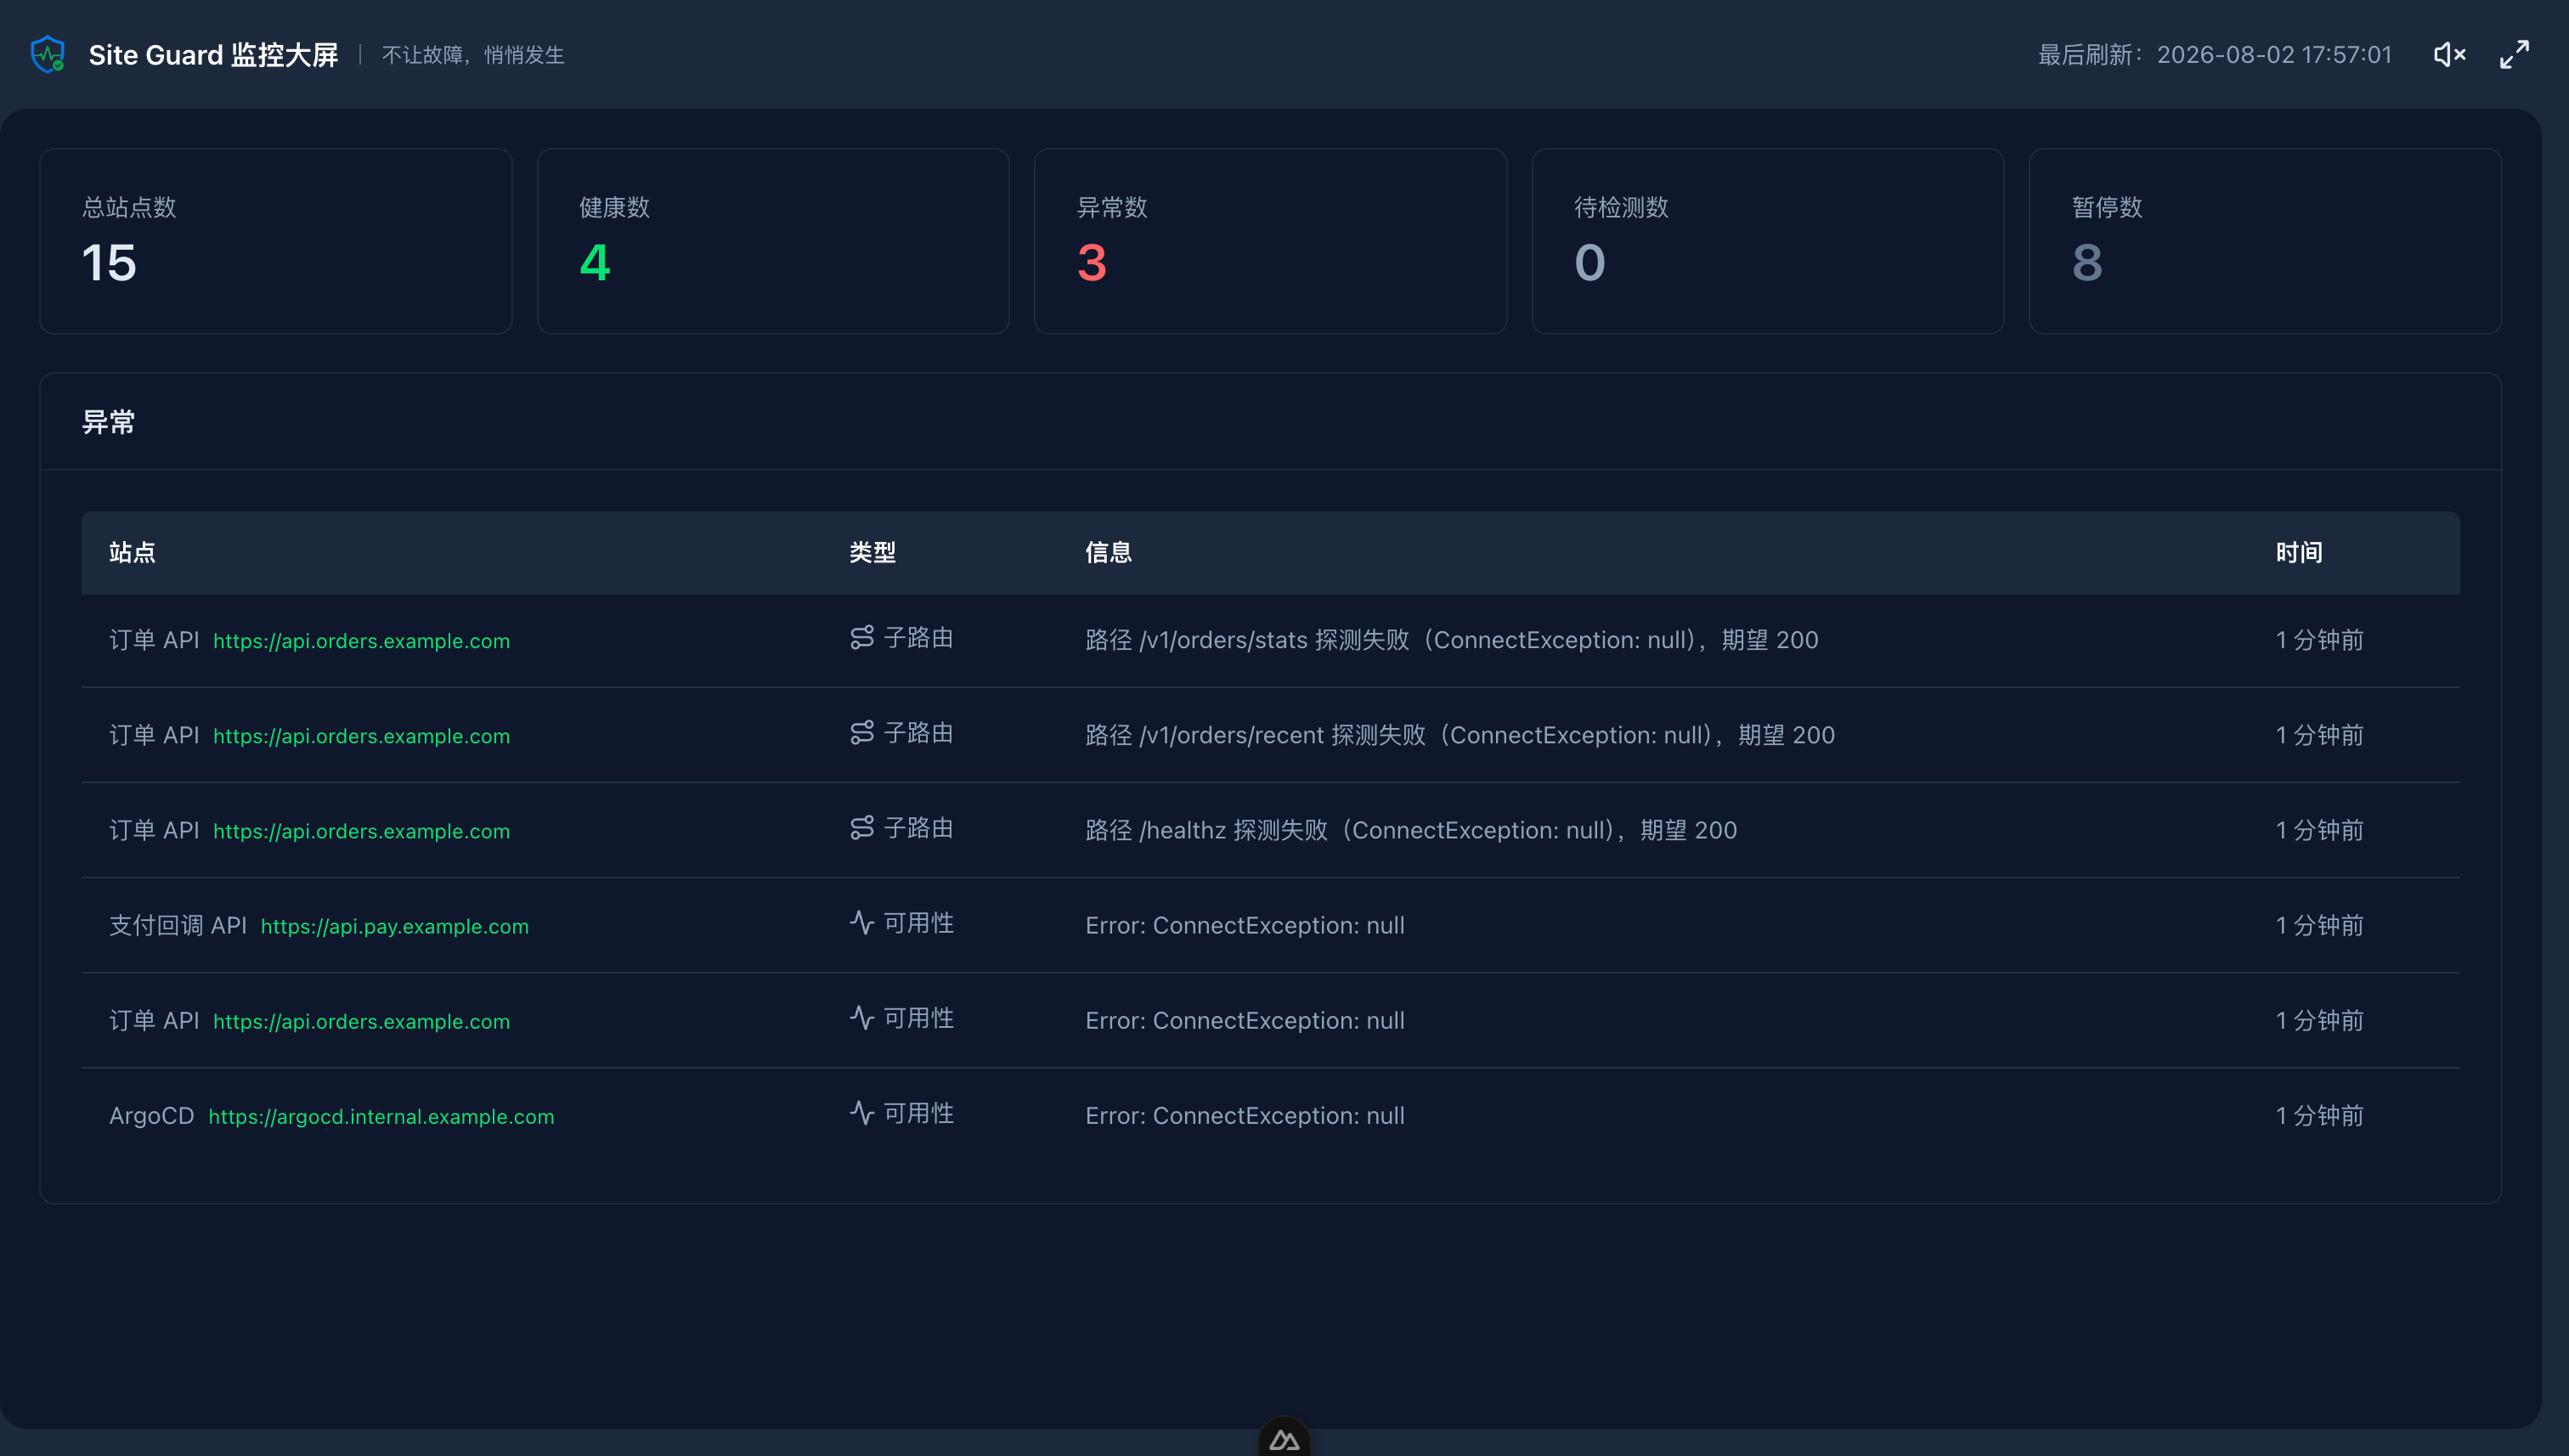This screenshot has width=2569, height=1456.
Task: Click the fullscreen expand icon
Action: pos(2514,54)
